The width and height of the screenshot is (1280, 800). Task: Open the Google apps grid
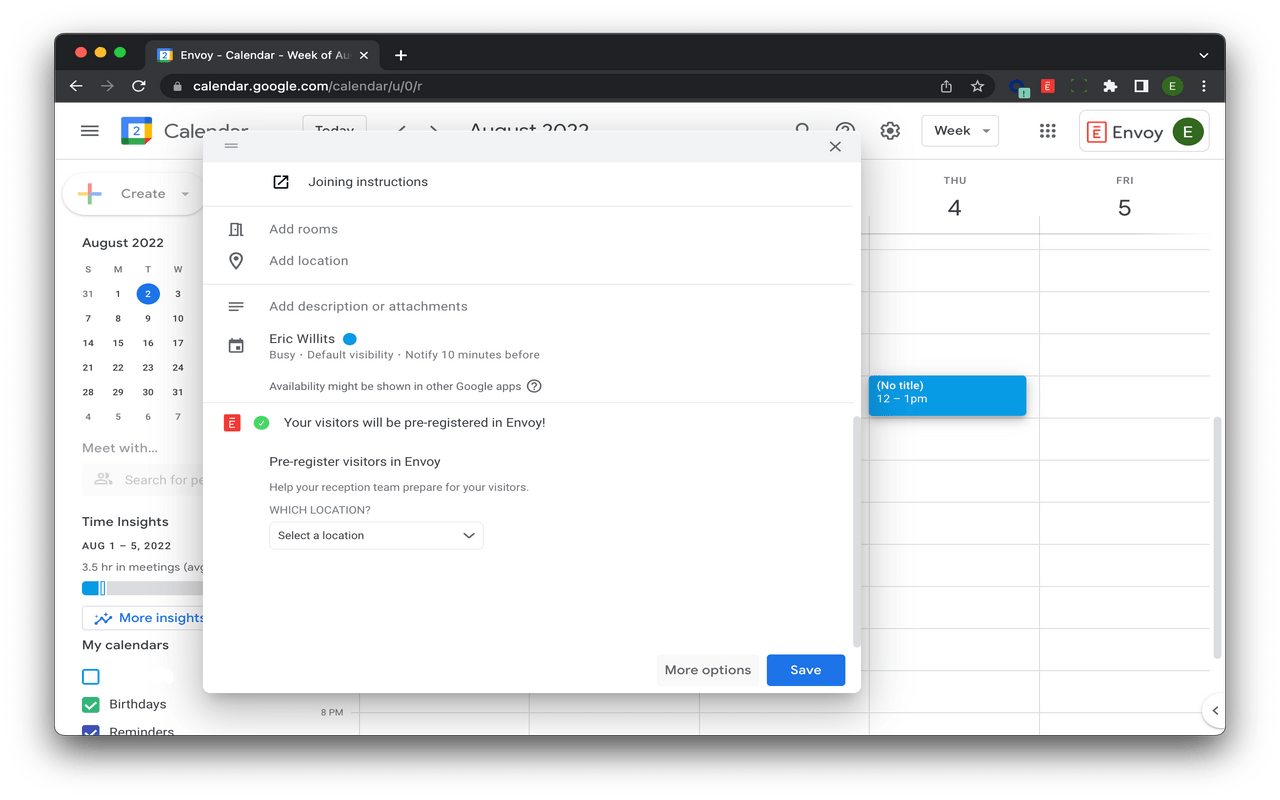pos(1047,131)
